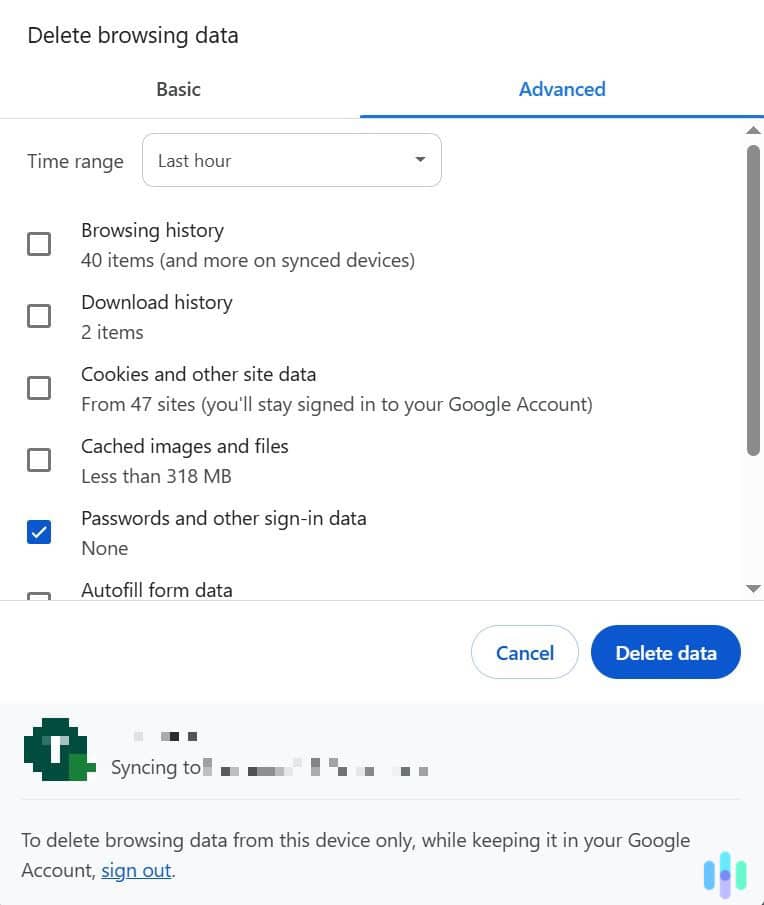The height and width of the screenshot is (905, 764).
Task: Switch to the Basic tab
Action: coord(178,89)
